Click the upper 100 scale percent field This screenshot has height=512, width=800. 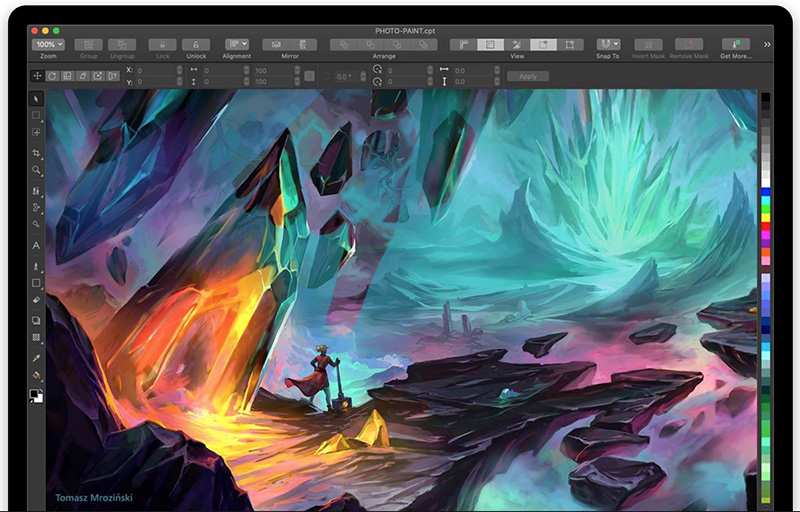pos(274,70)
